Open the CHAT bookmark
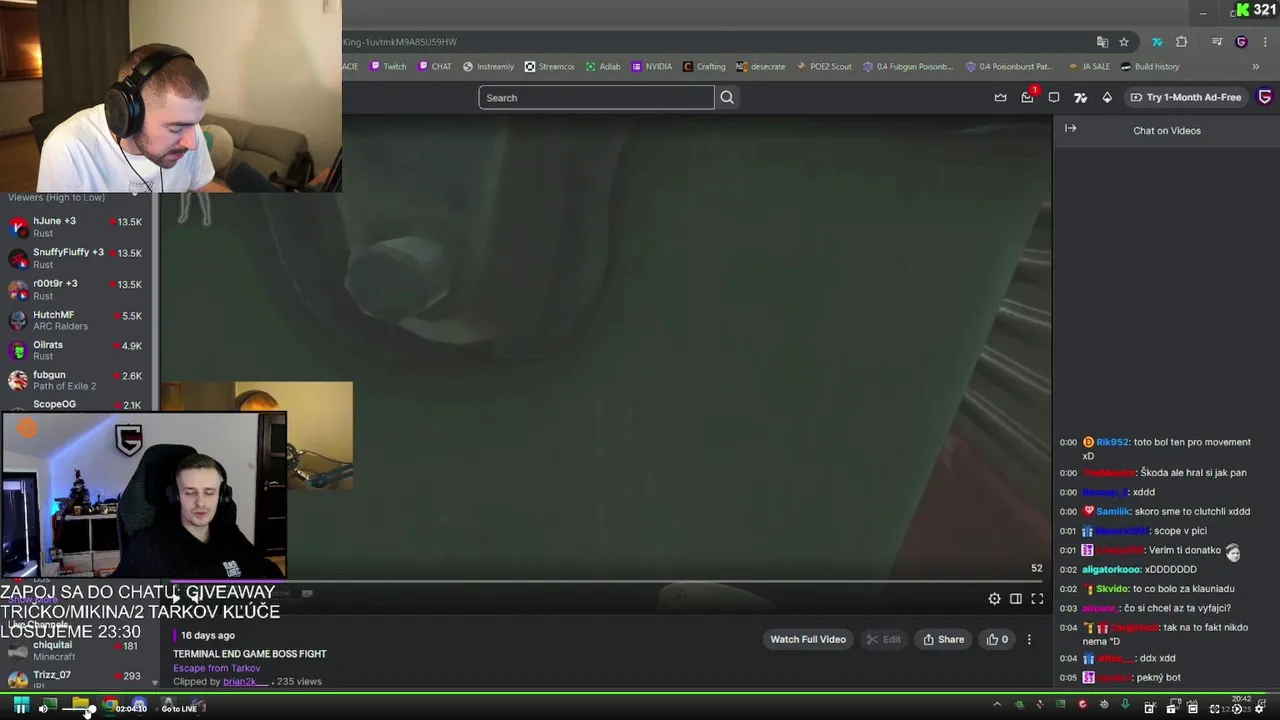 (435, 67)
